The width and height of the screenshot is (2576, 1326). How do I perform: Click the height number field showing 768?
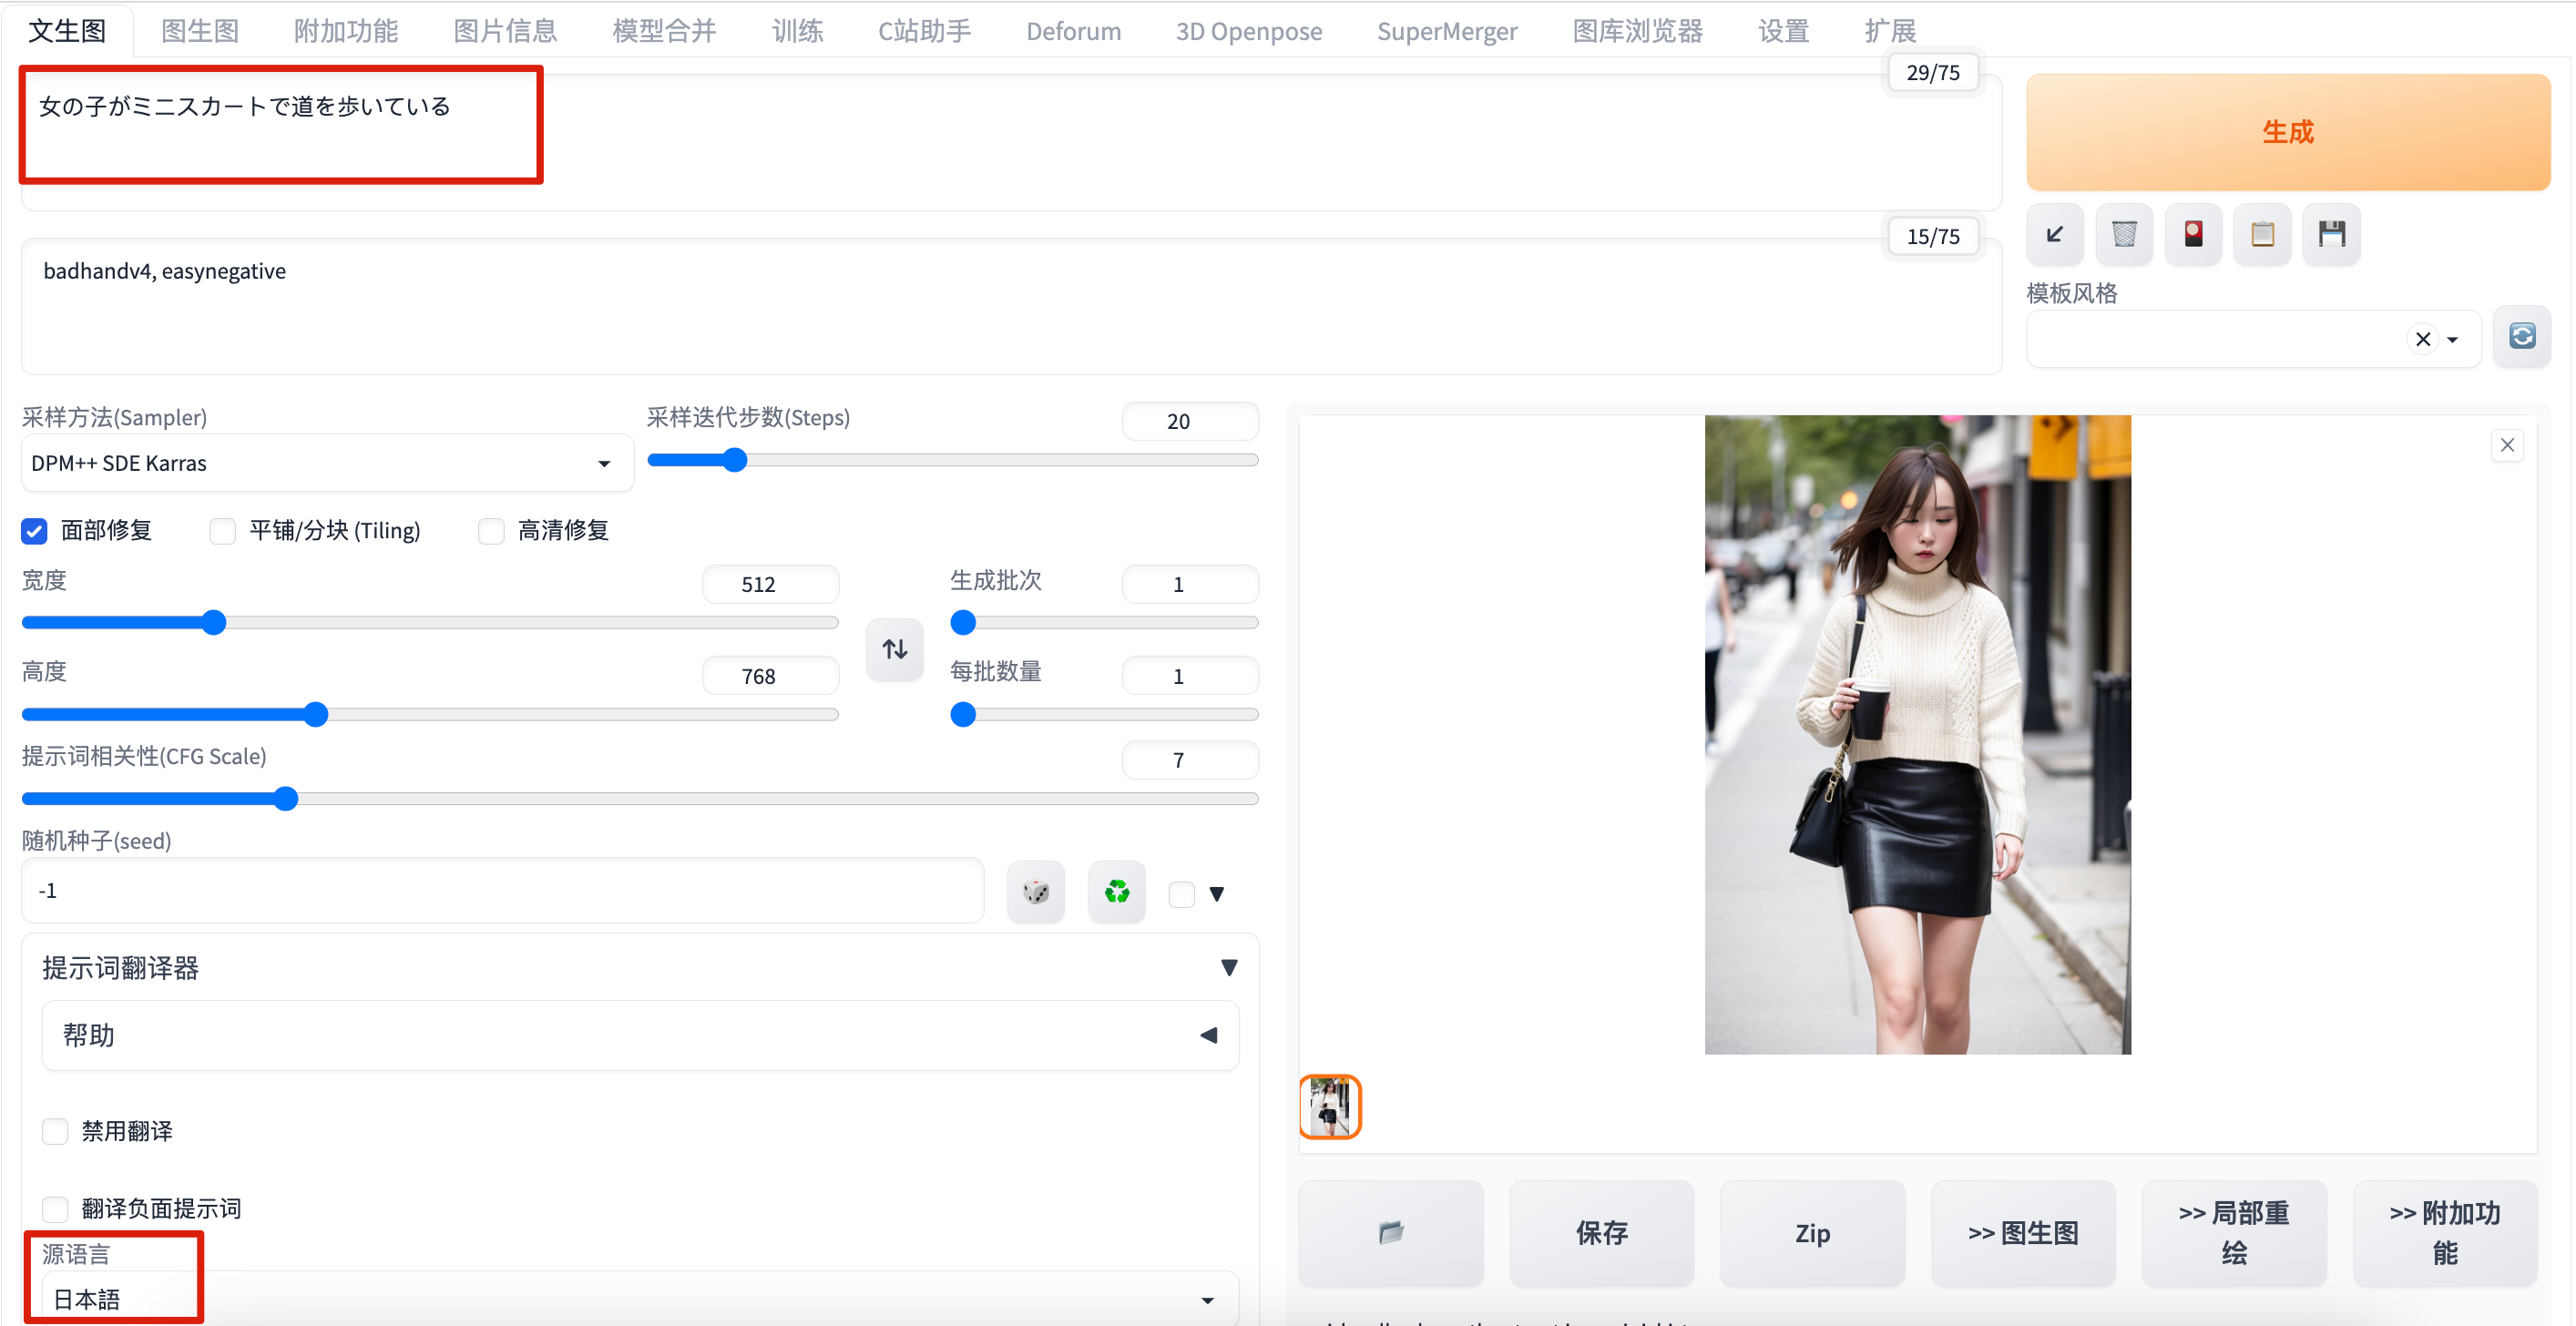pos(770,676)
